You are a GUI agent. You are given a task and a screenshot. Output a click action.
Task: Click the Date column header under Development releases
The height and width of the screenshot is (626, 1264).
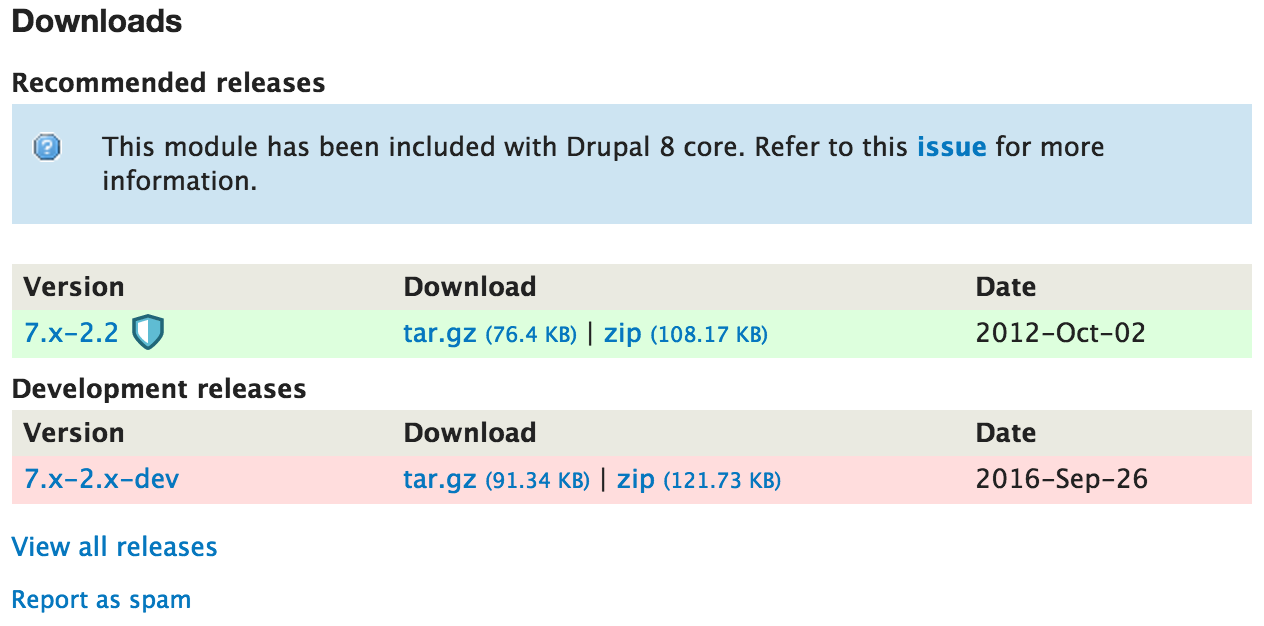click(1005, 433)
